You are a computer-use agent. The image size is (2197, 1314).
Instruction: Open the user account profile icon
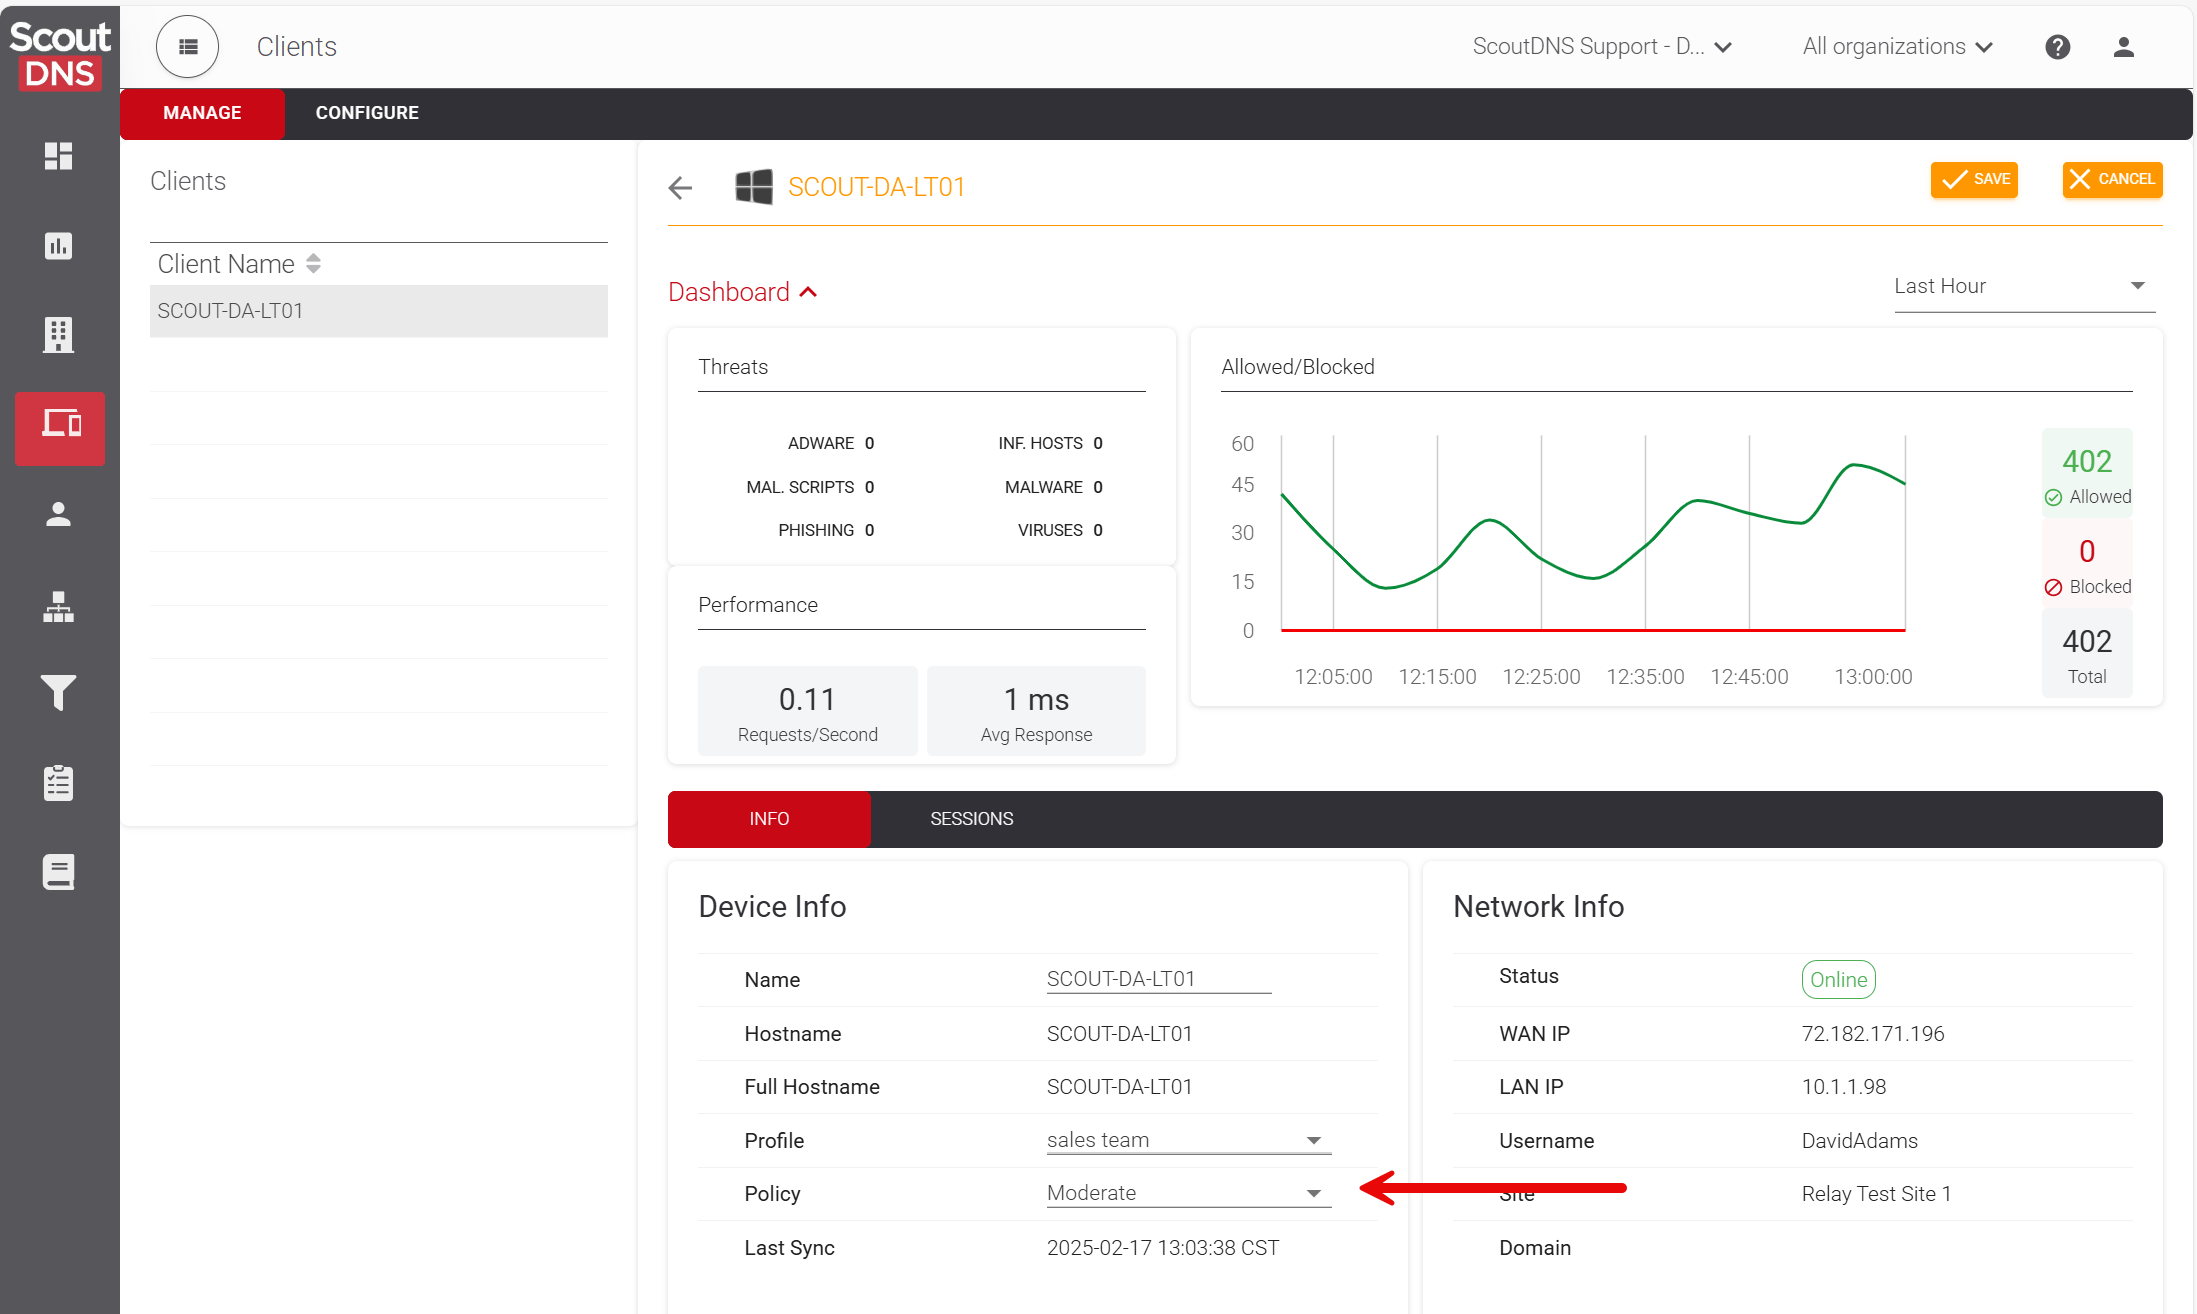click(2124, 47)
